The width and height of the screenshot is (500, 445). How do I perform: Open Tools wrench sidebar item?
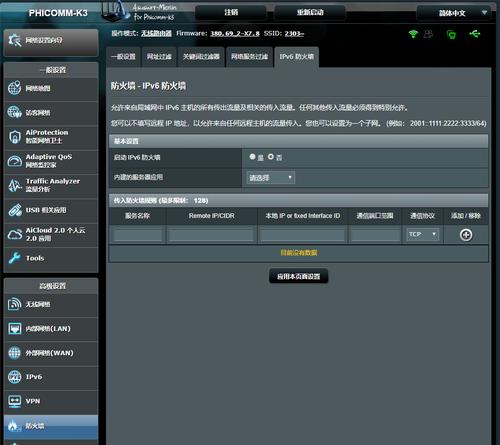[51, 258]
